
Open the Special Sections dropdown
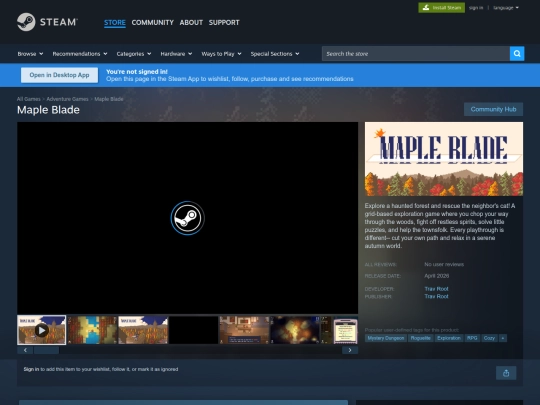[275, 54]
